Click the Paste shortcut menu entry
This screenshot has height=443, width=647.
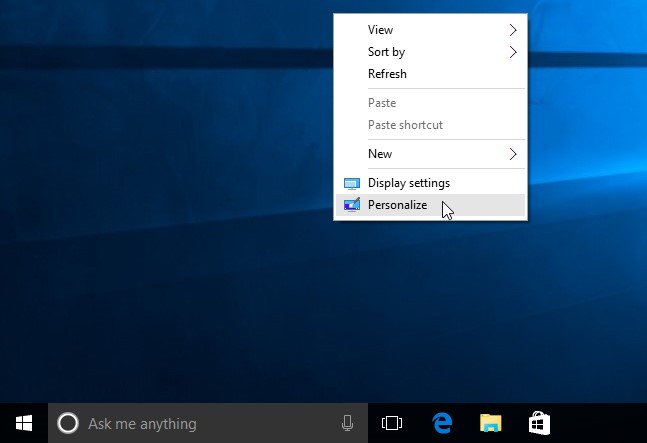405,125
